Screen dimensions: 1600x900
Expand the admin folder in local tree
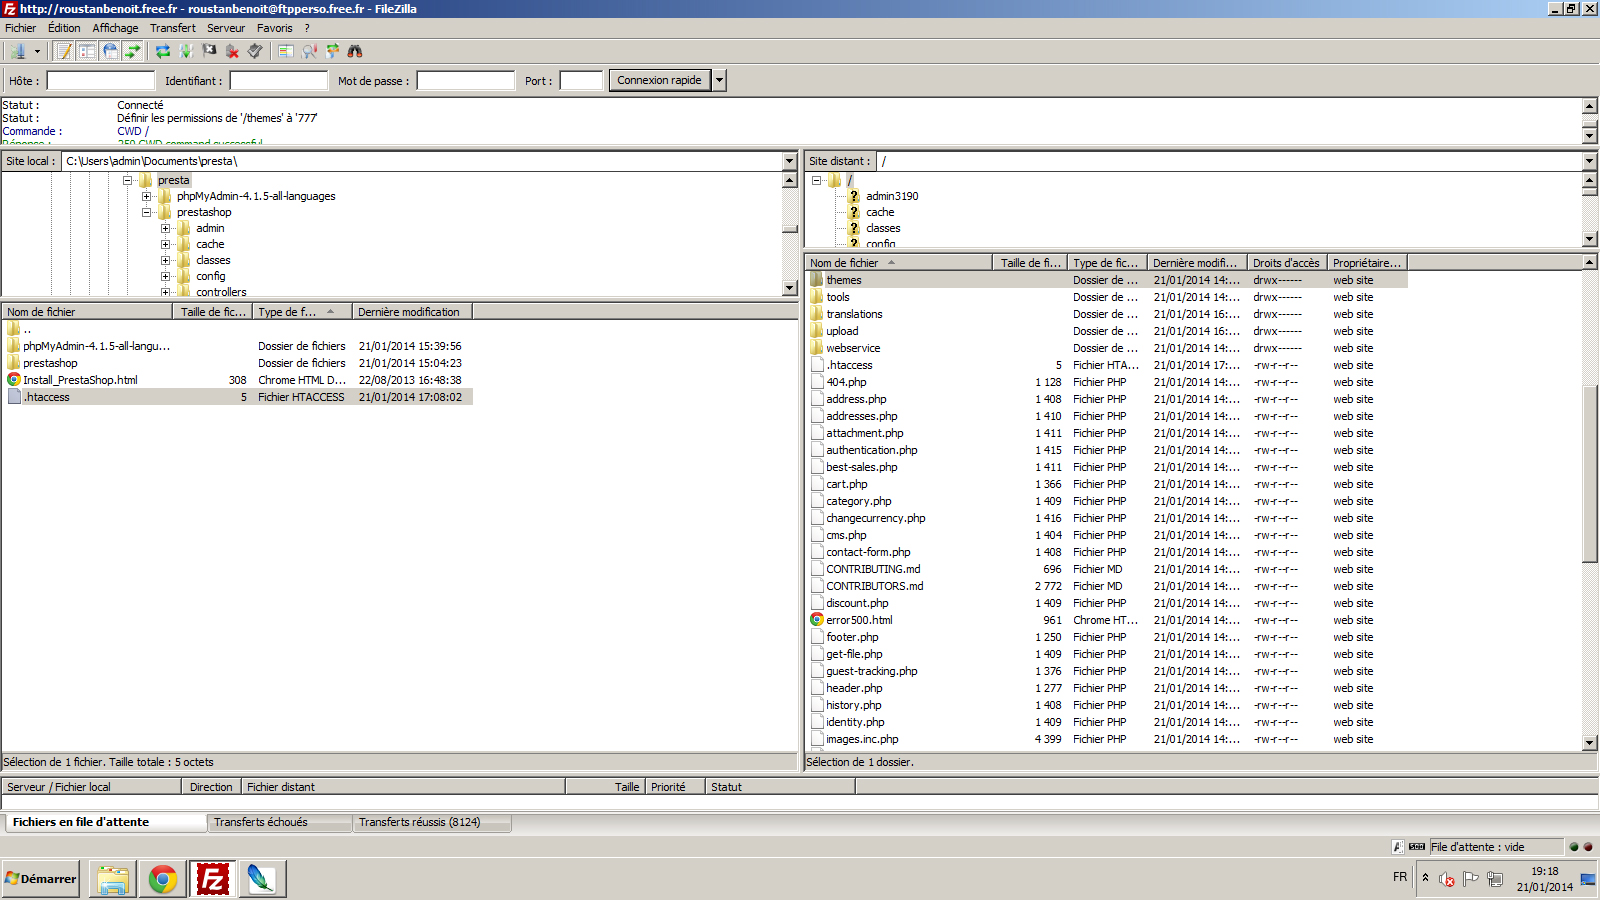[166, 228]
